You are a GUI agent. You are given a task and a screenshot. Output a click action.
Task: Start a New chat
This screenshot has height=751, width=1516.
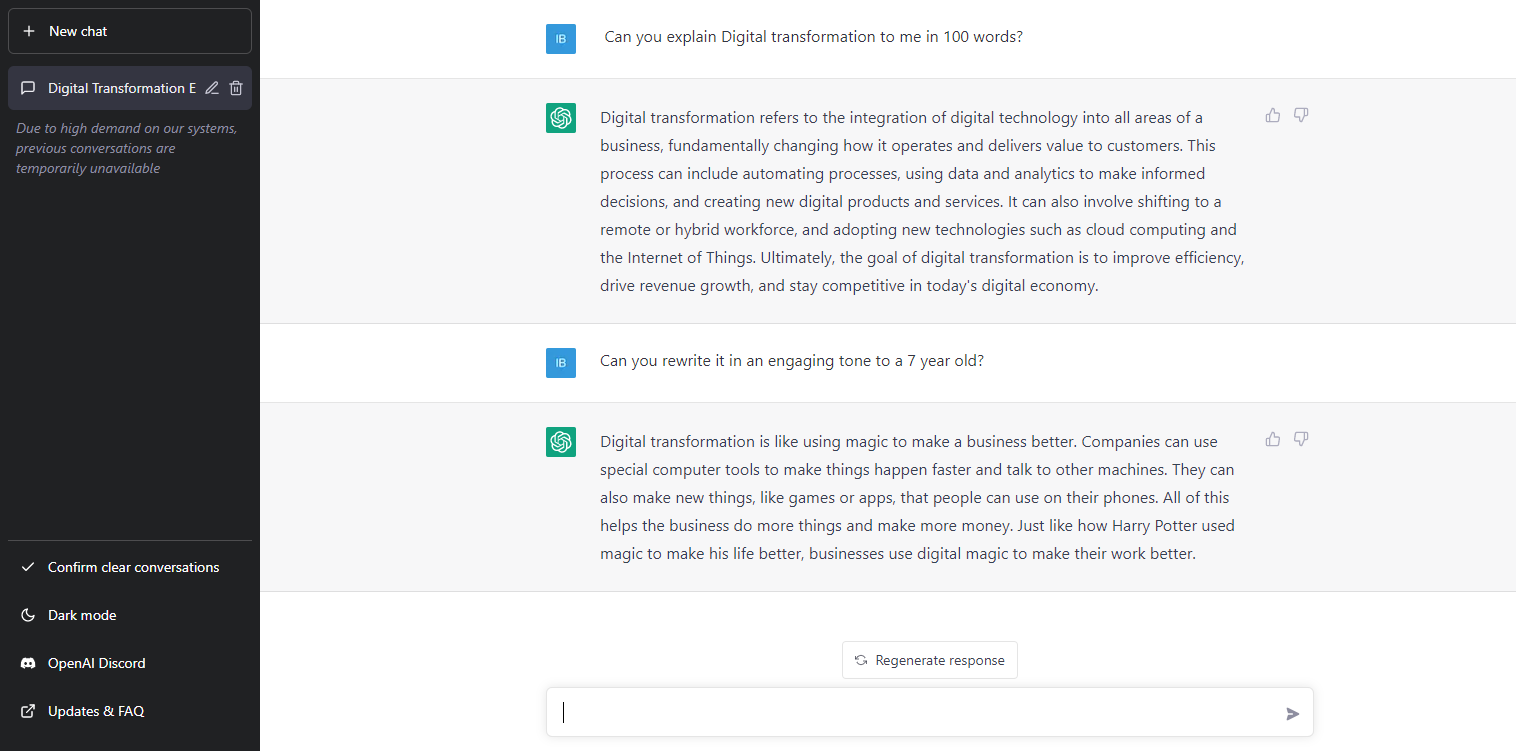tap(130, 31)
